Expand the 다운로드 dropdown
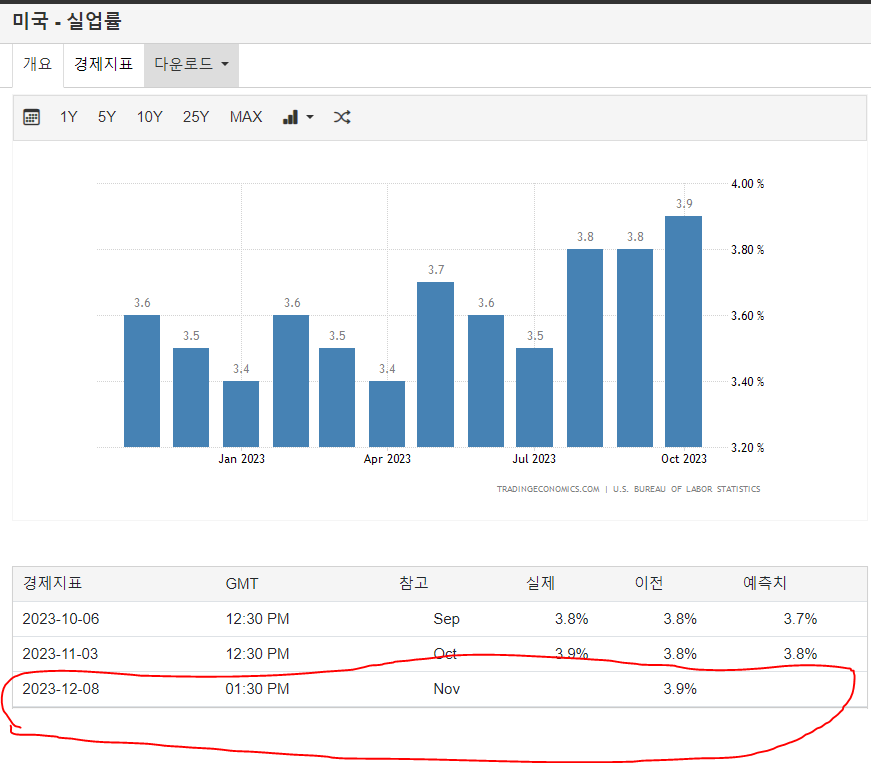Viewport: 871px width, 763px height. pos(191,64)
